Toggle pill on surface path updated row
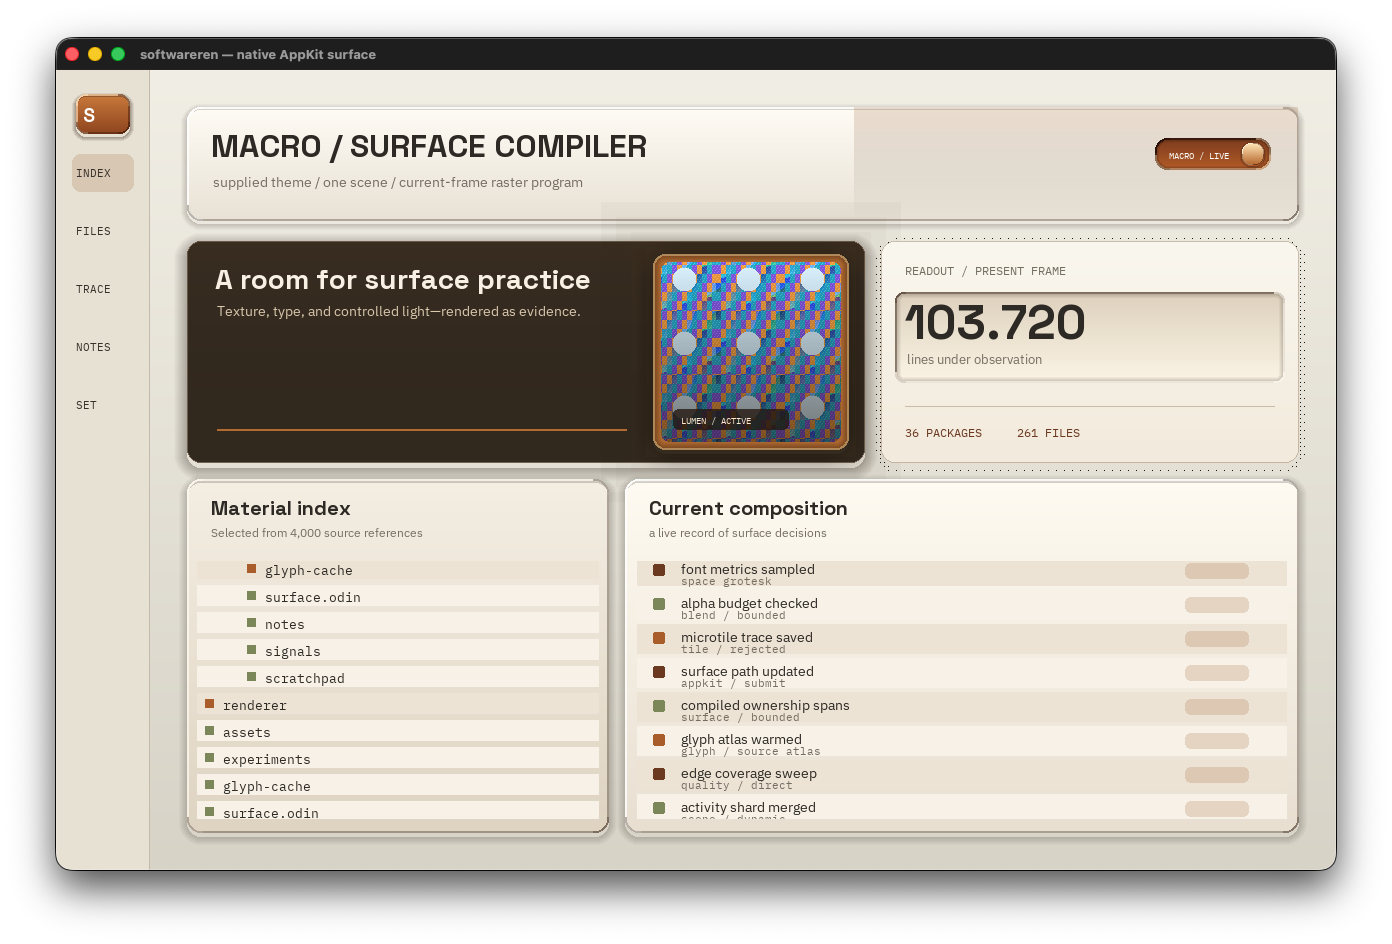Screen dimensions: 1392x944 (1217, 673)
